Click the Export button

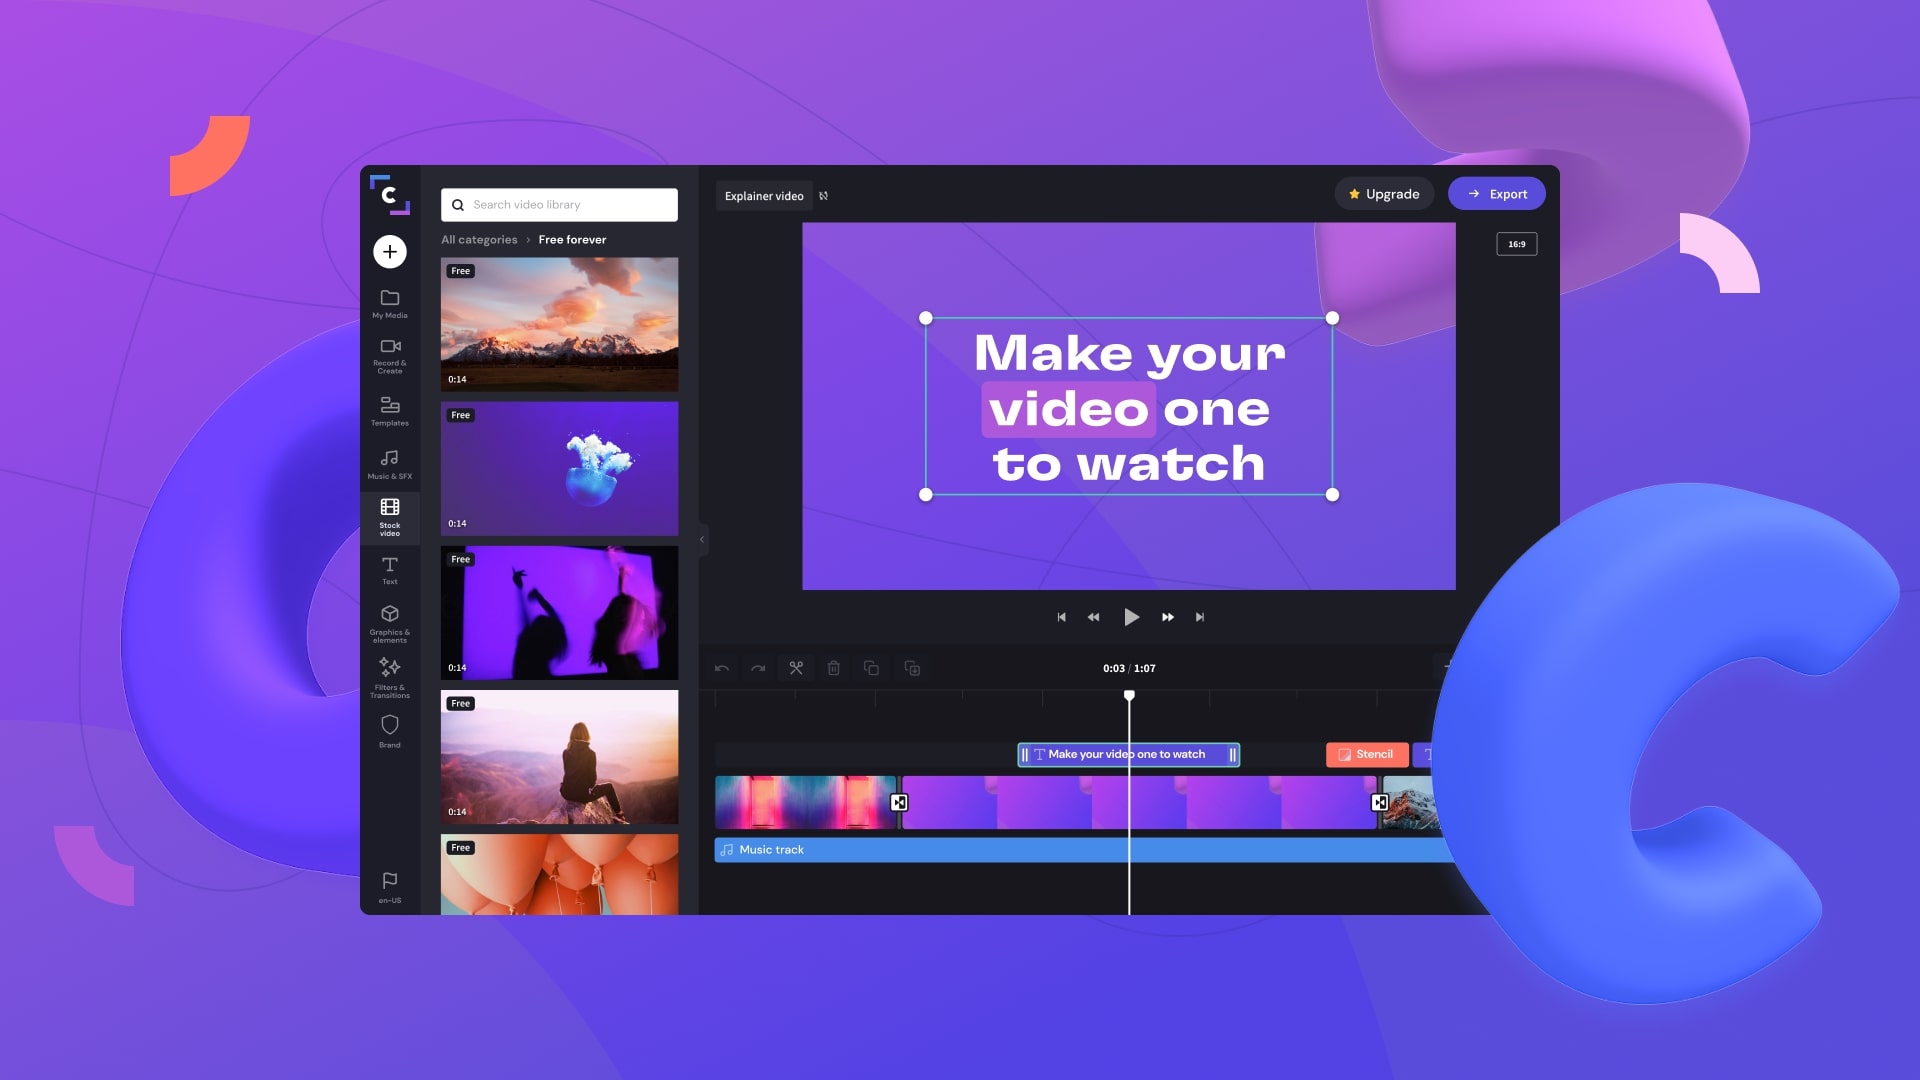pos(1497,193)
